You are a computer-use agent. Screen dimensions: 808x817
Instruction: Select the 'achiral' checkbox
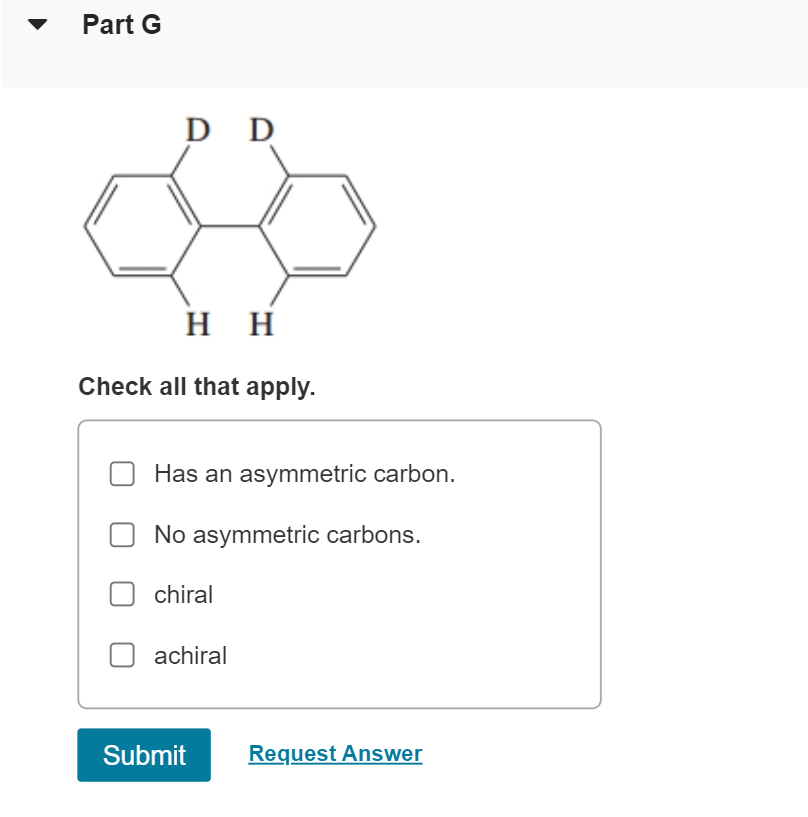pos(122,656)
